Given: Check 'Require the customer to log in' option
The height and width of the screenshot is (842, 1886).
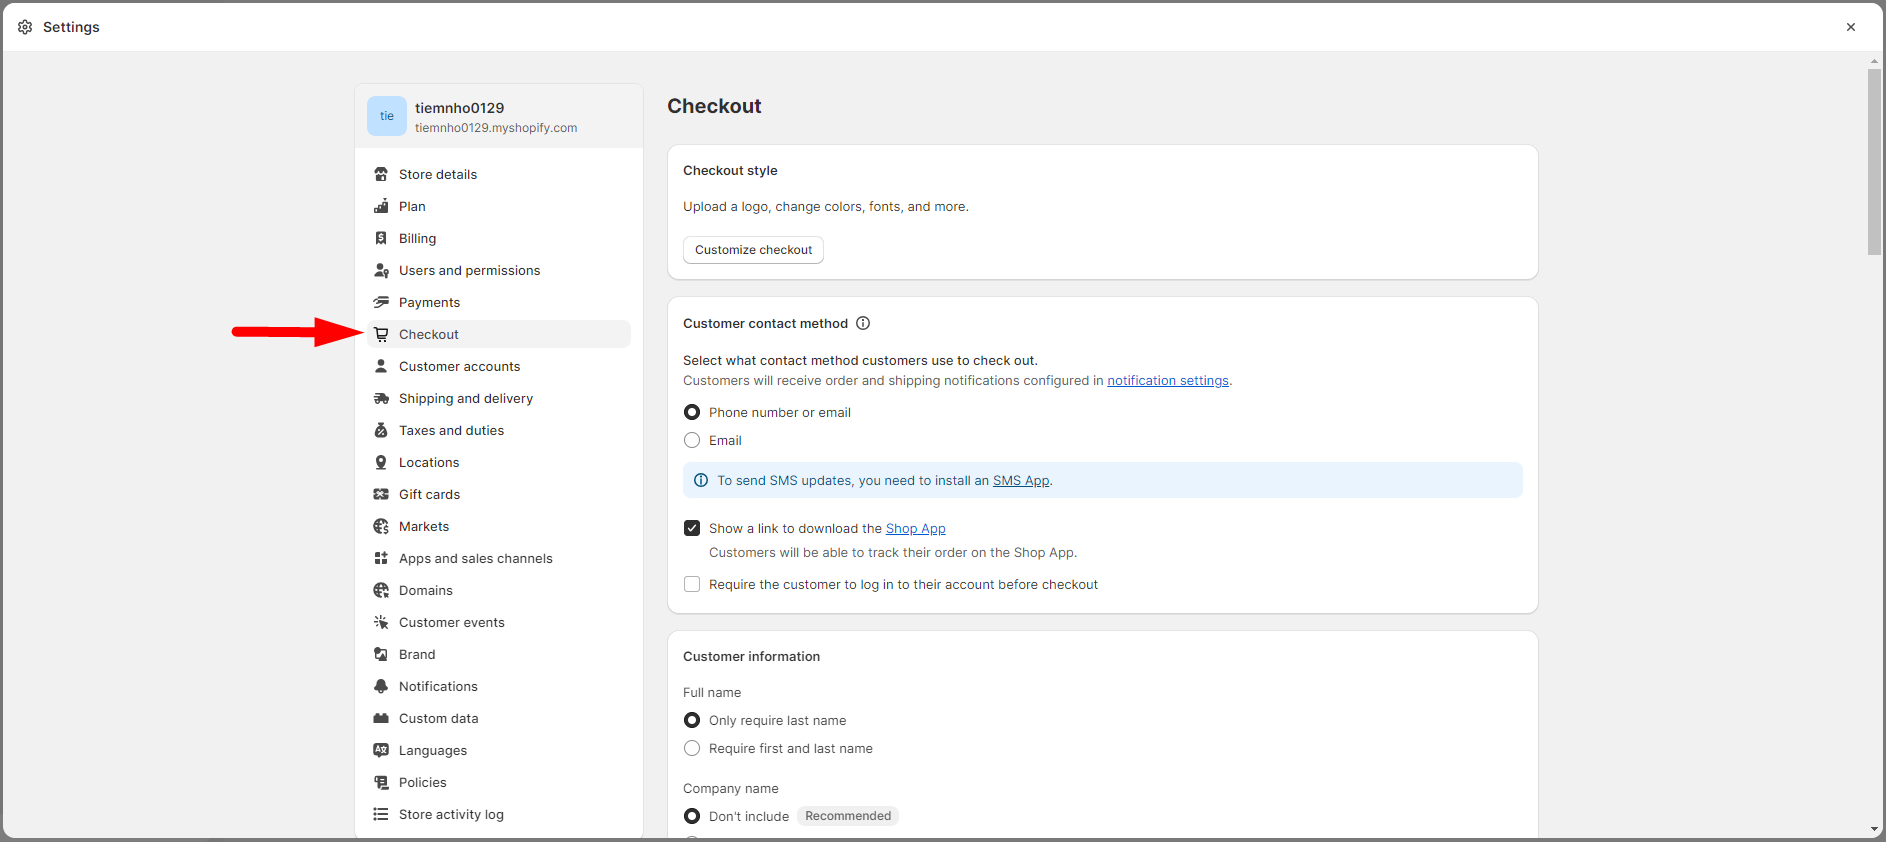Looking at the screenshot, I should [692, 584].
